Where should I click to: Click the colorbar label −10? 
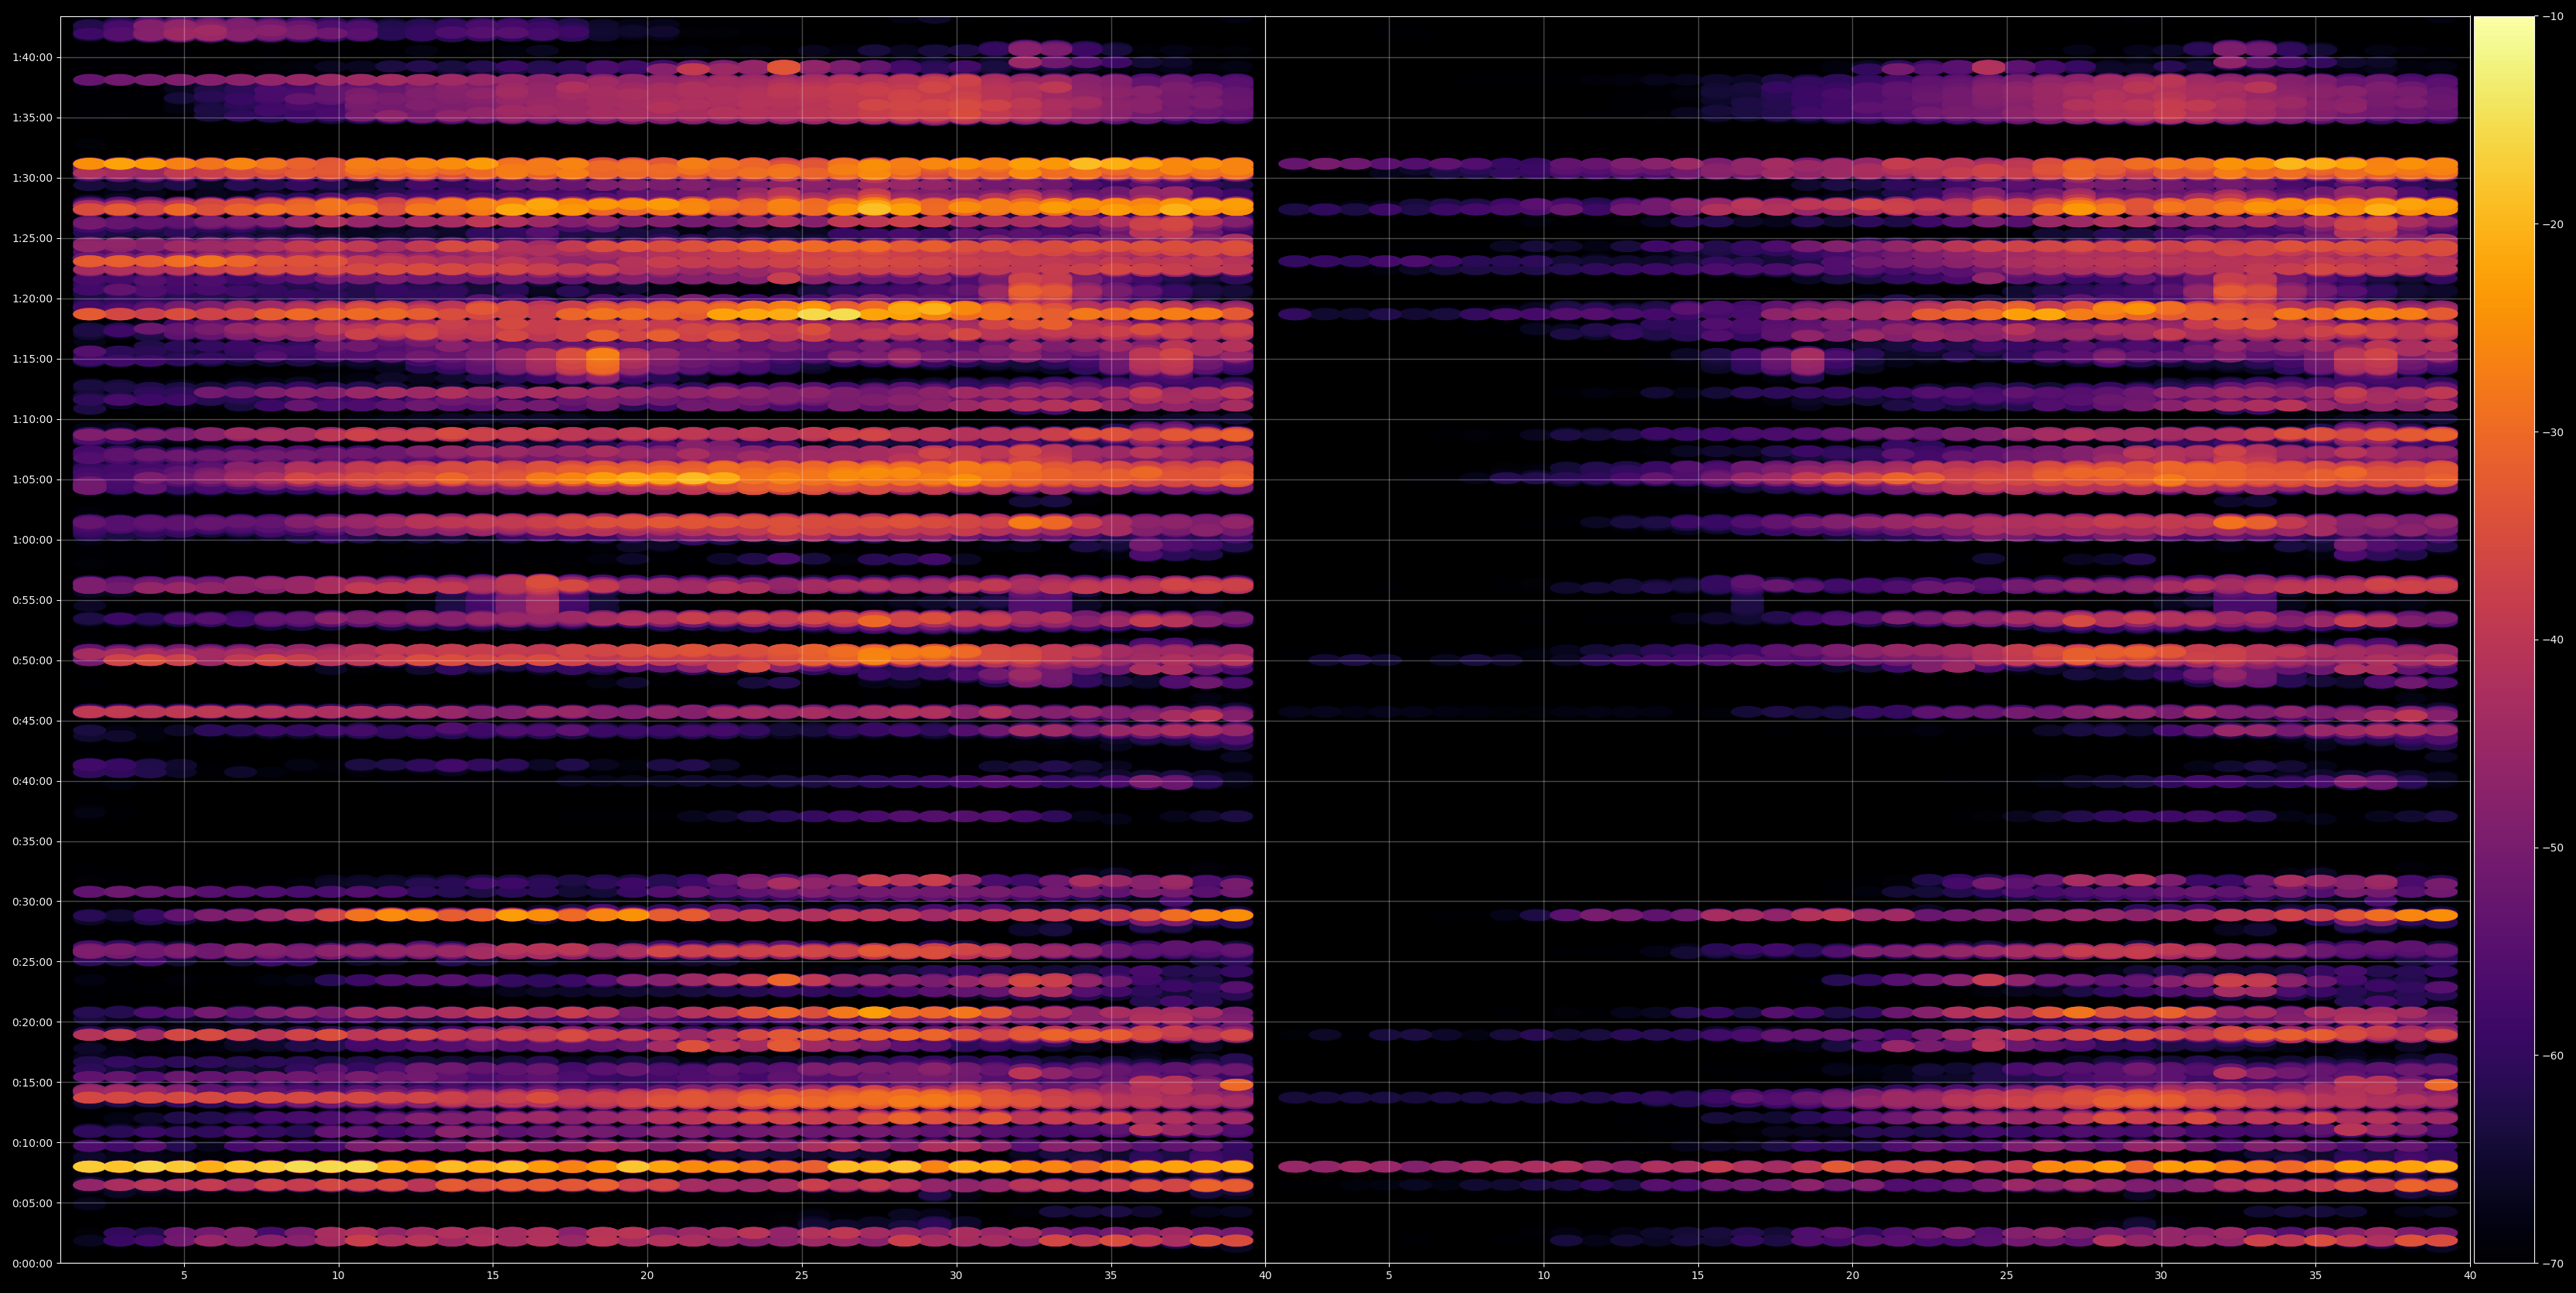[x=2553, y=16]
